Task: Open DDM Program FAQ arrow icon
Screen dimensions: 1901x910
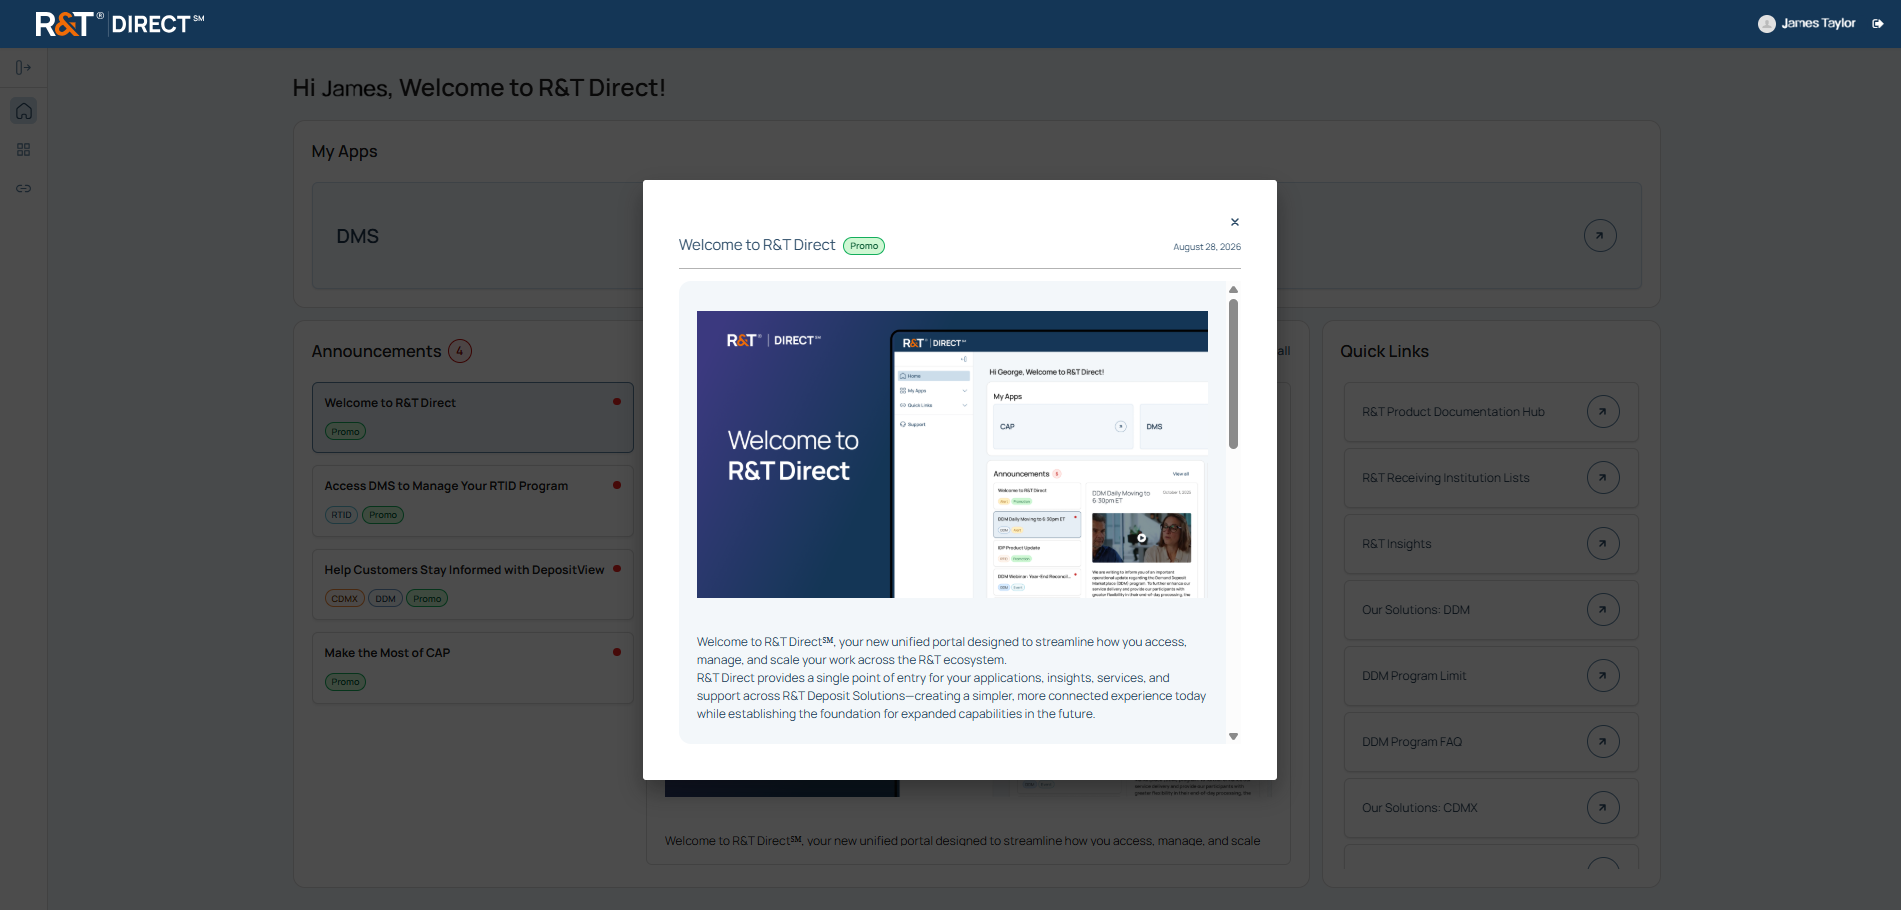Action: tap(1603, 742)
